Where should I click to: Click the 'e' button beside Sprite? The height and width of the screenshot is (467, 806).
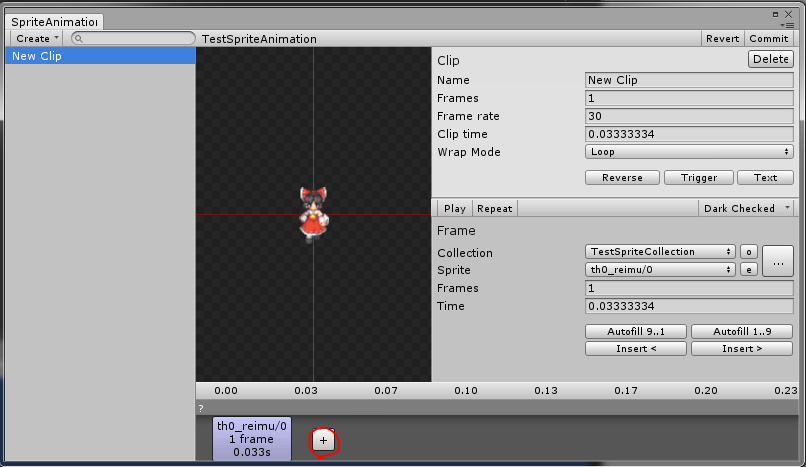click(748, 269)
